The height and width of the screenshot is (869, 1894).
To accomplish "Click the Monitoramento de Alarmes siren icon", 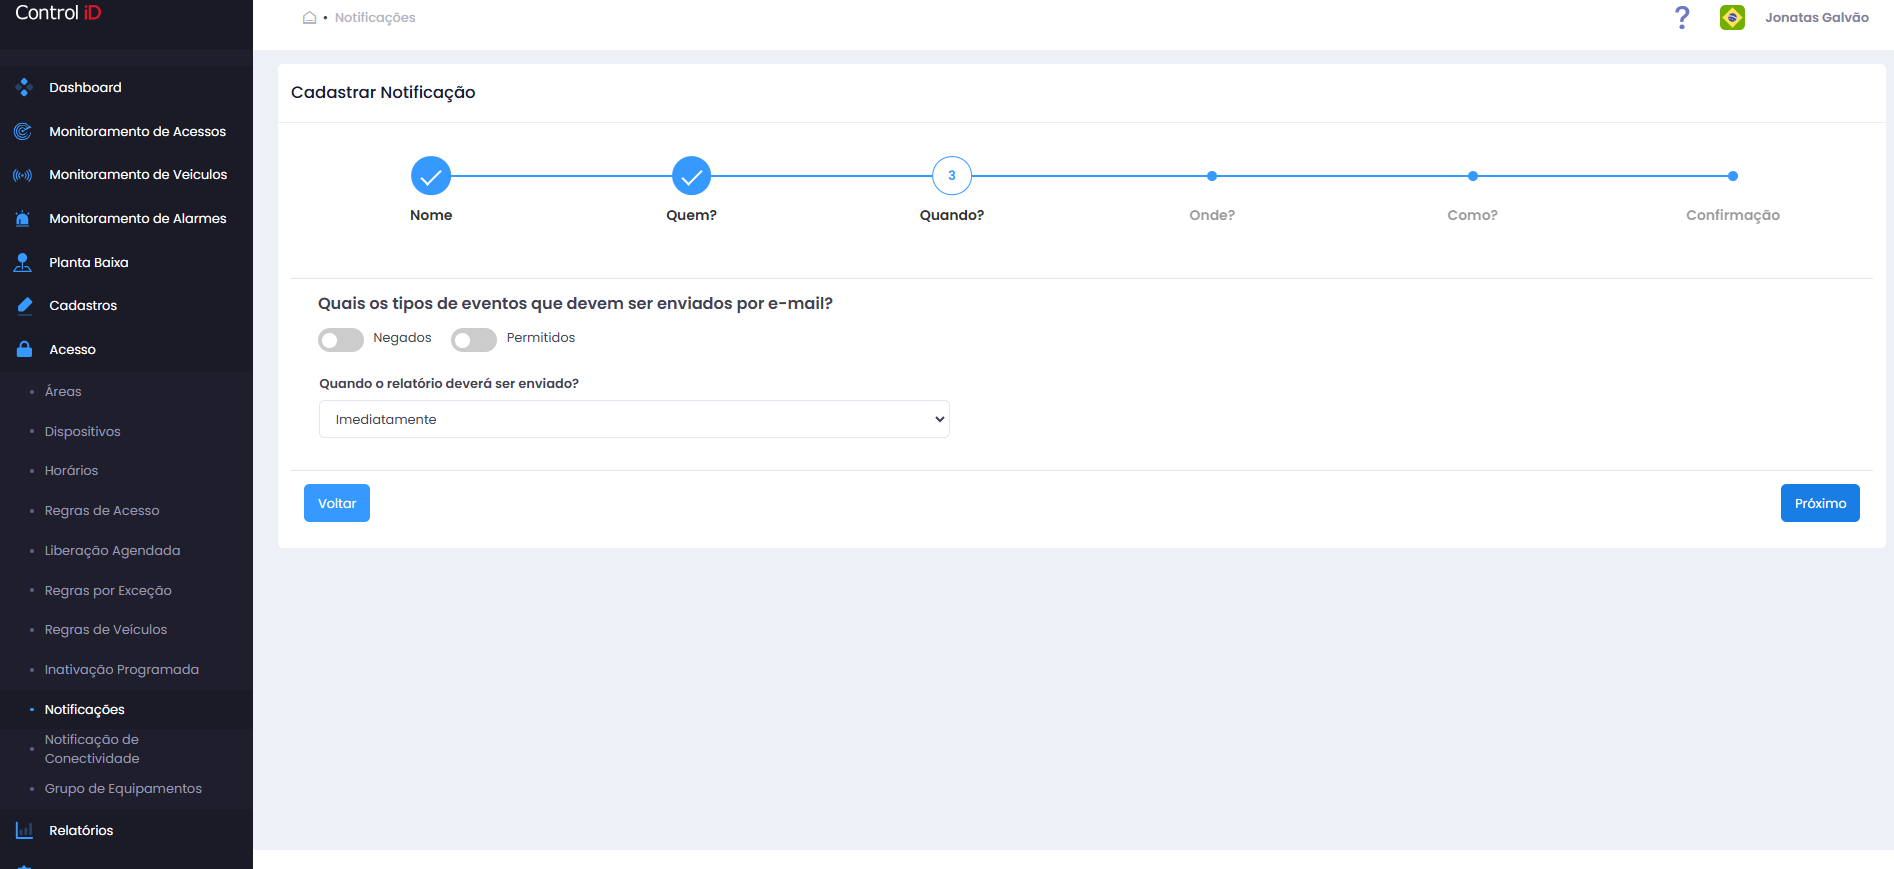I will (x=23, y=219).
